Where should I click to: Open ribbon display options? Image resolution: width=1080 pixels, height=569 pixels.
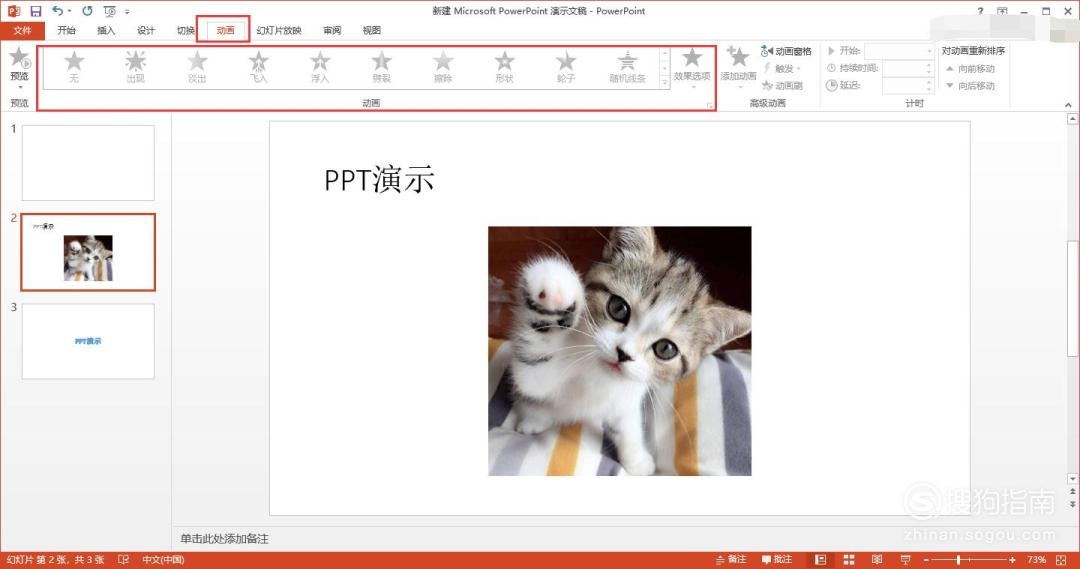(1002, 11)
